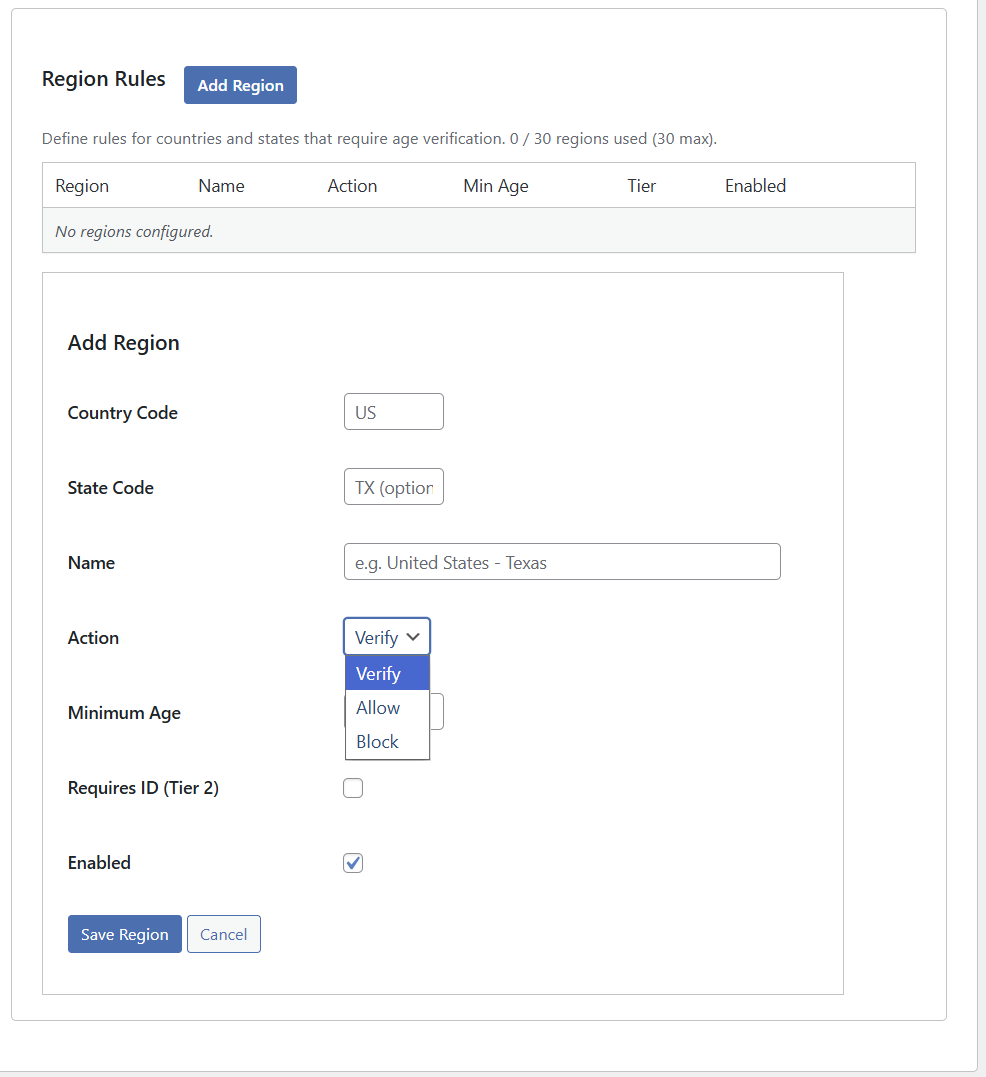Choose Allow from the Action options
Screen dimensions: 986x1077
coord(387,708)
